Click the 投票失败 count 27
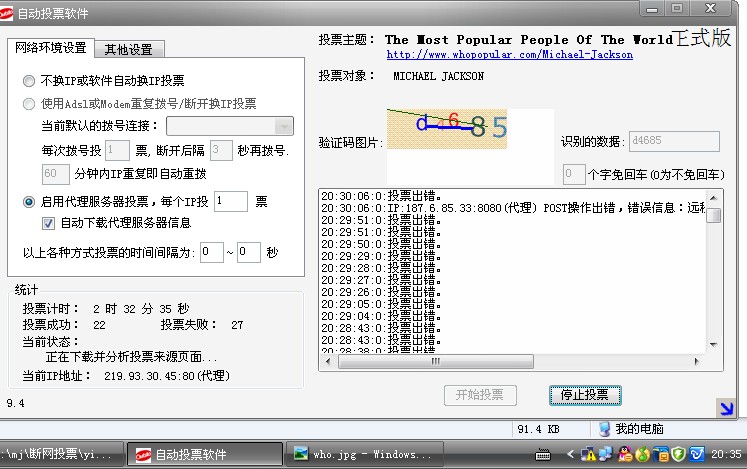The image size is (747, 469). click(x=237, y=325)
